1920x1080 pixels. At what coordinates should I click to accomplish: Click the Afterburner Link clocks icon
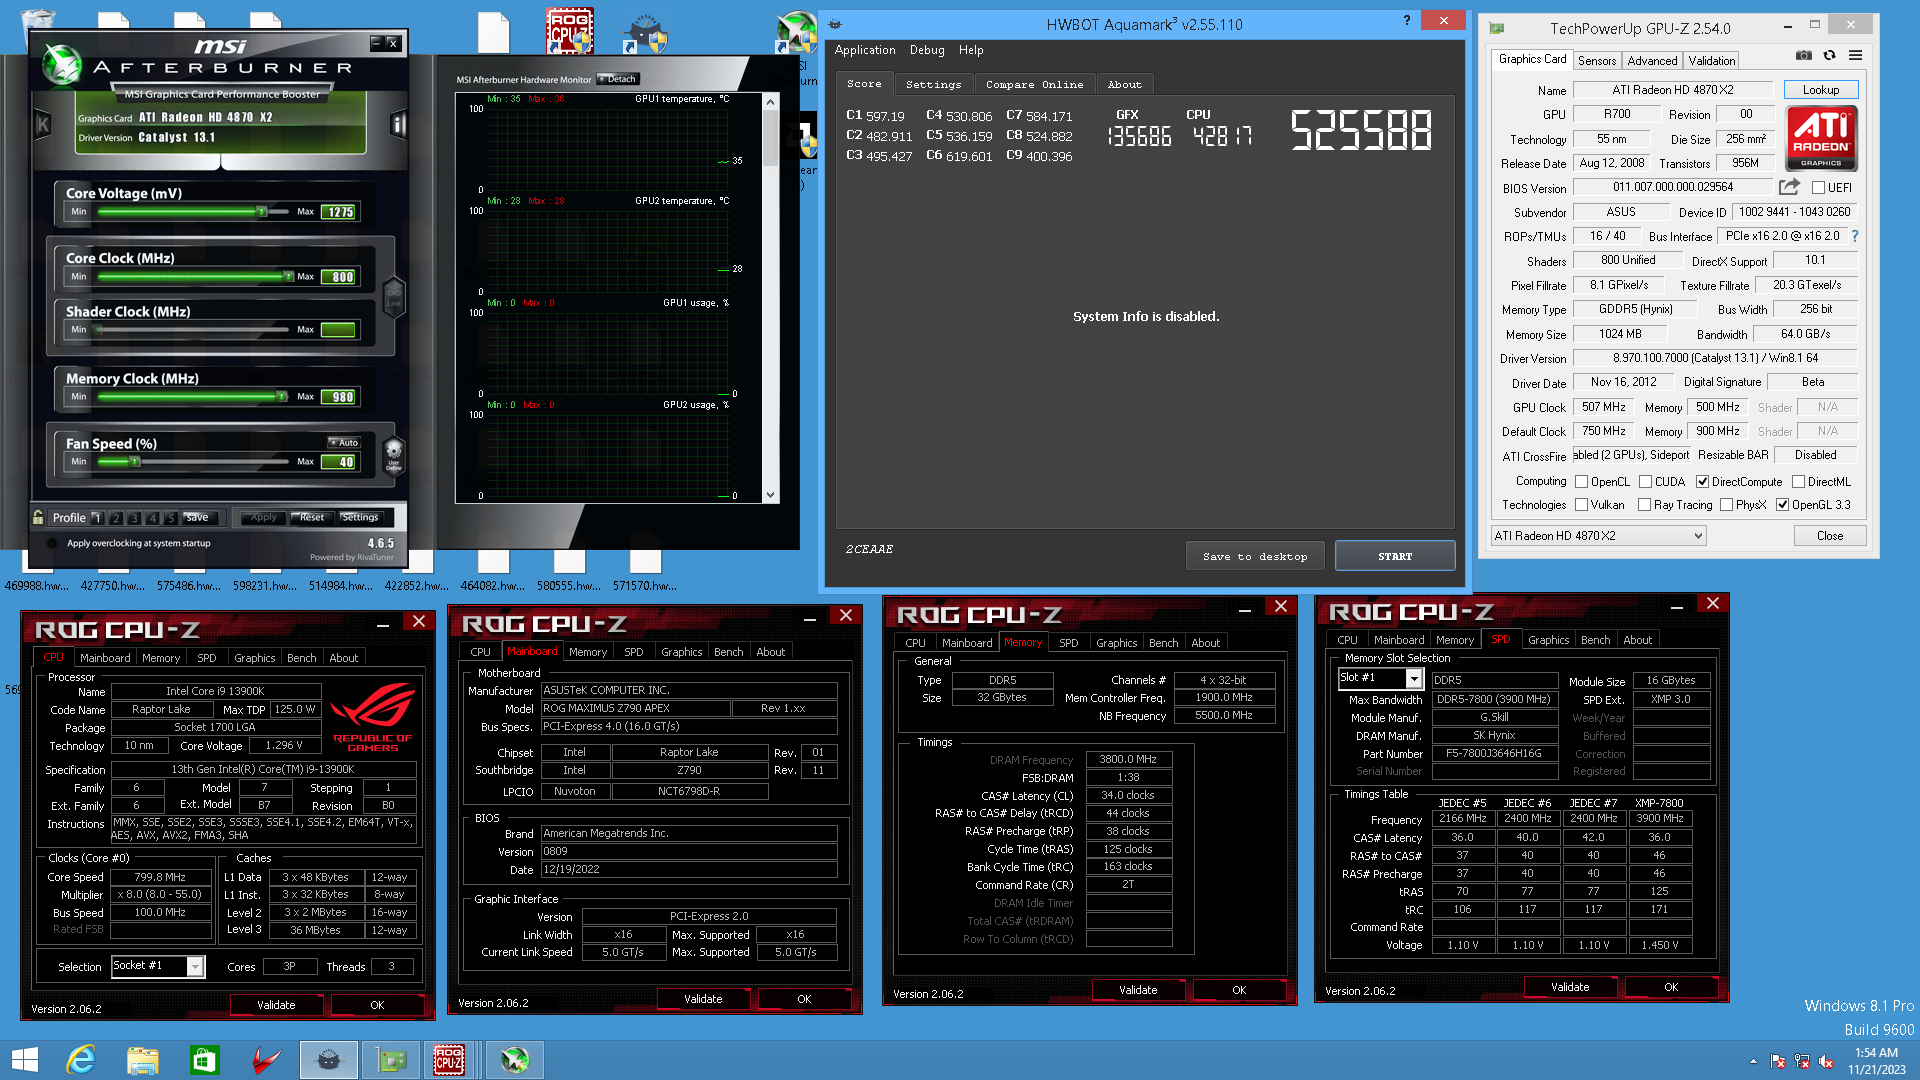pos(394,297)
